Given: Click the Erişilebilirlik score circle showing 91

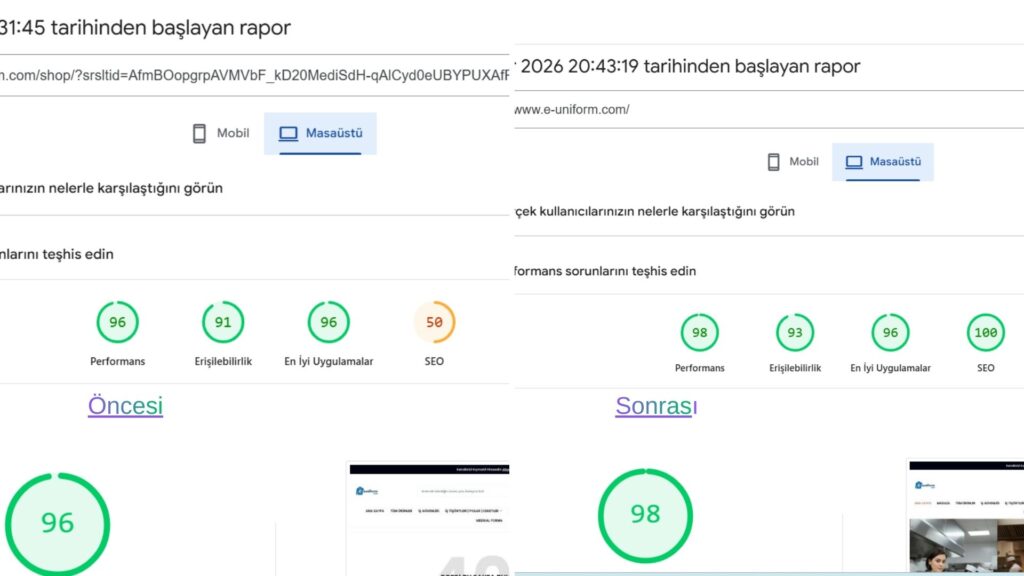Looking at the screenshot, I should pos(222,323).
